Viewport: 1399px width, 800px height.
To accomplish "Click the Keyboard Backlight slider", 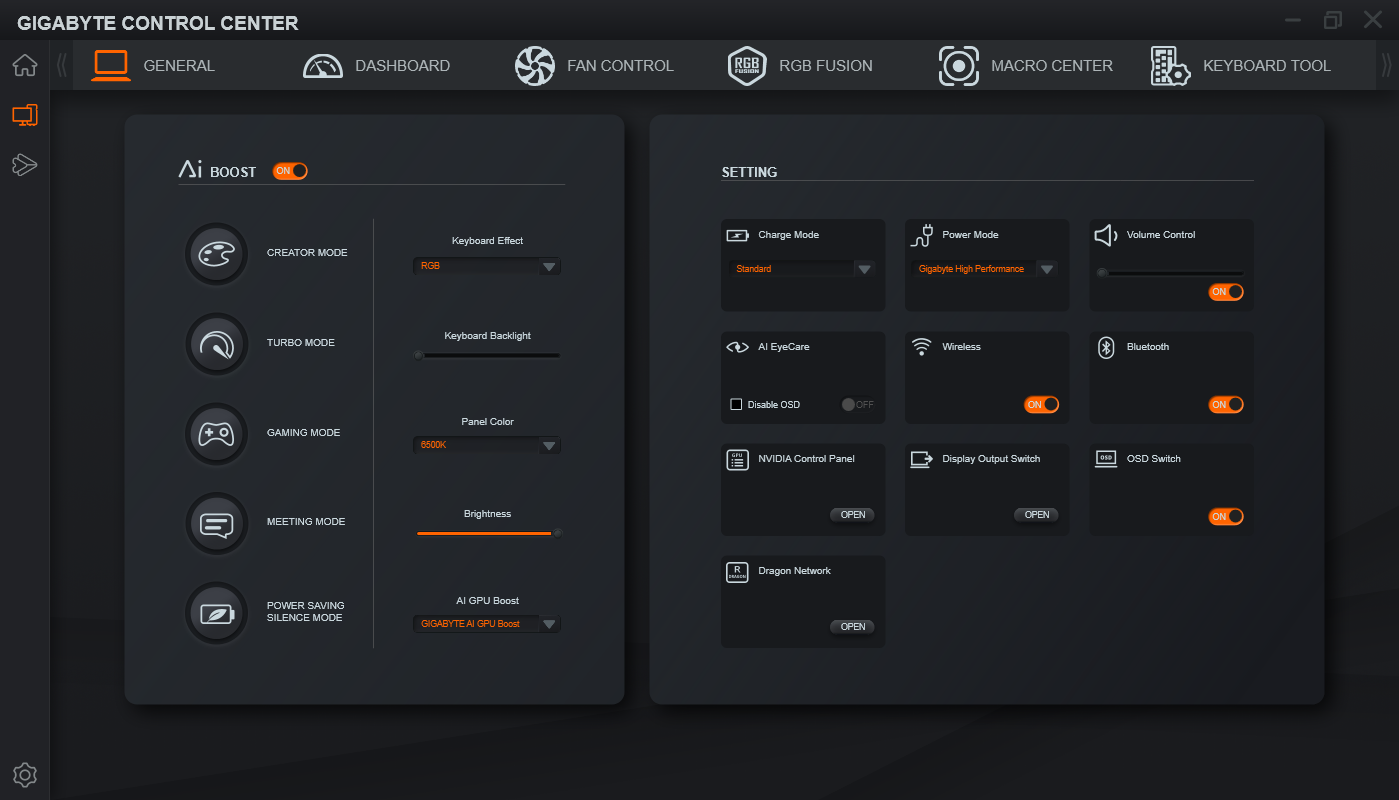I will tap(487, 355).
